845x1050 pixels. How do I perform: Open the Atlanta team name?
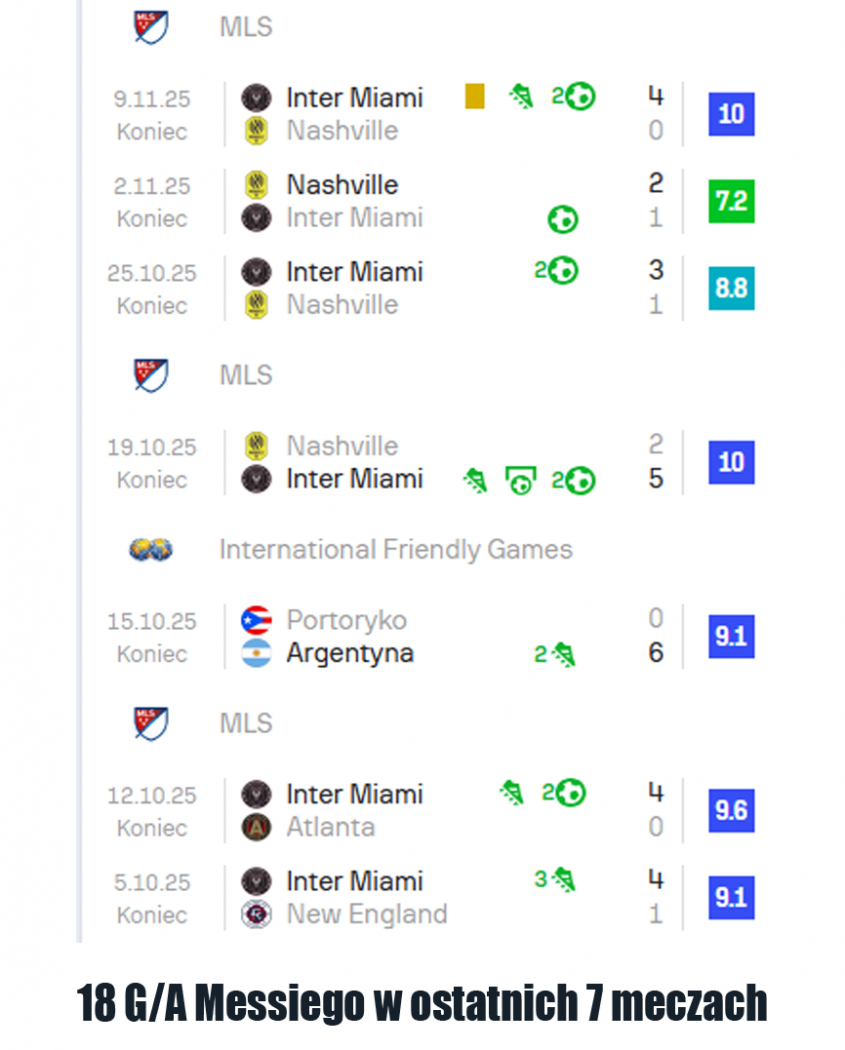click(x=330, y=827)
